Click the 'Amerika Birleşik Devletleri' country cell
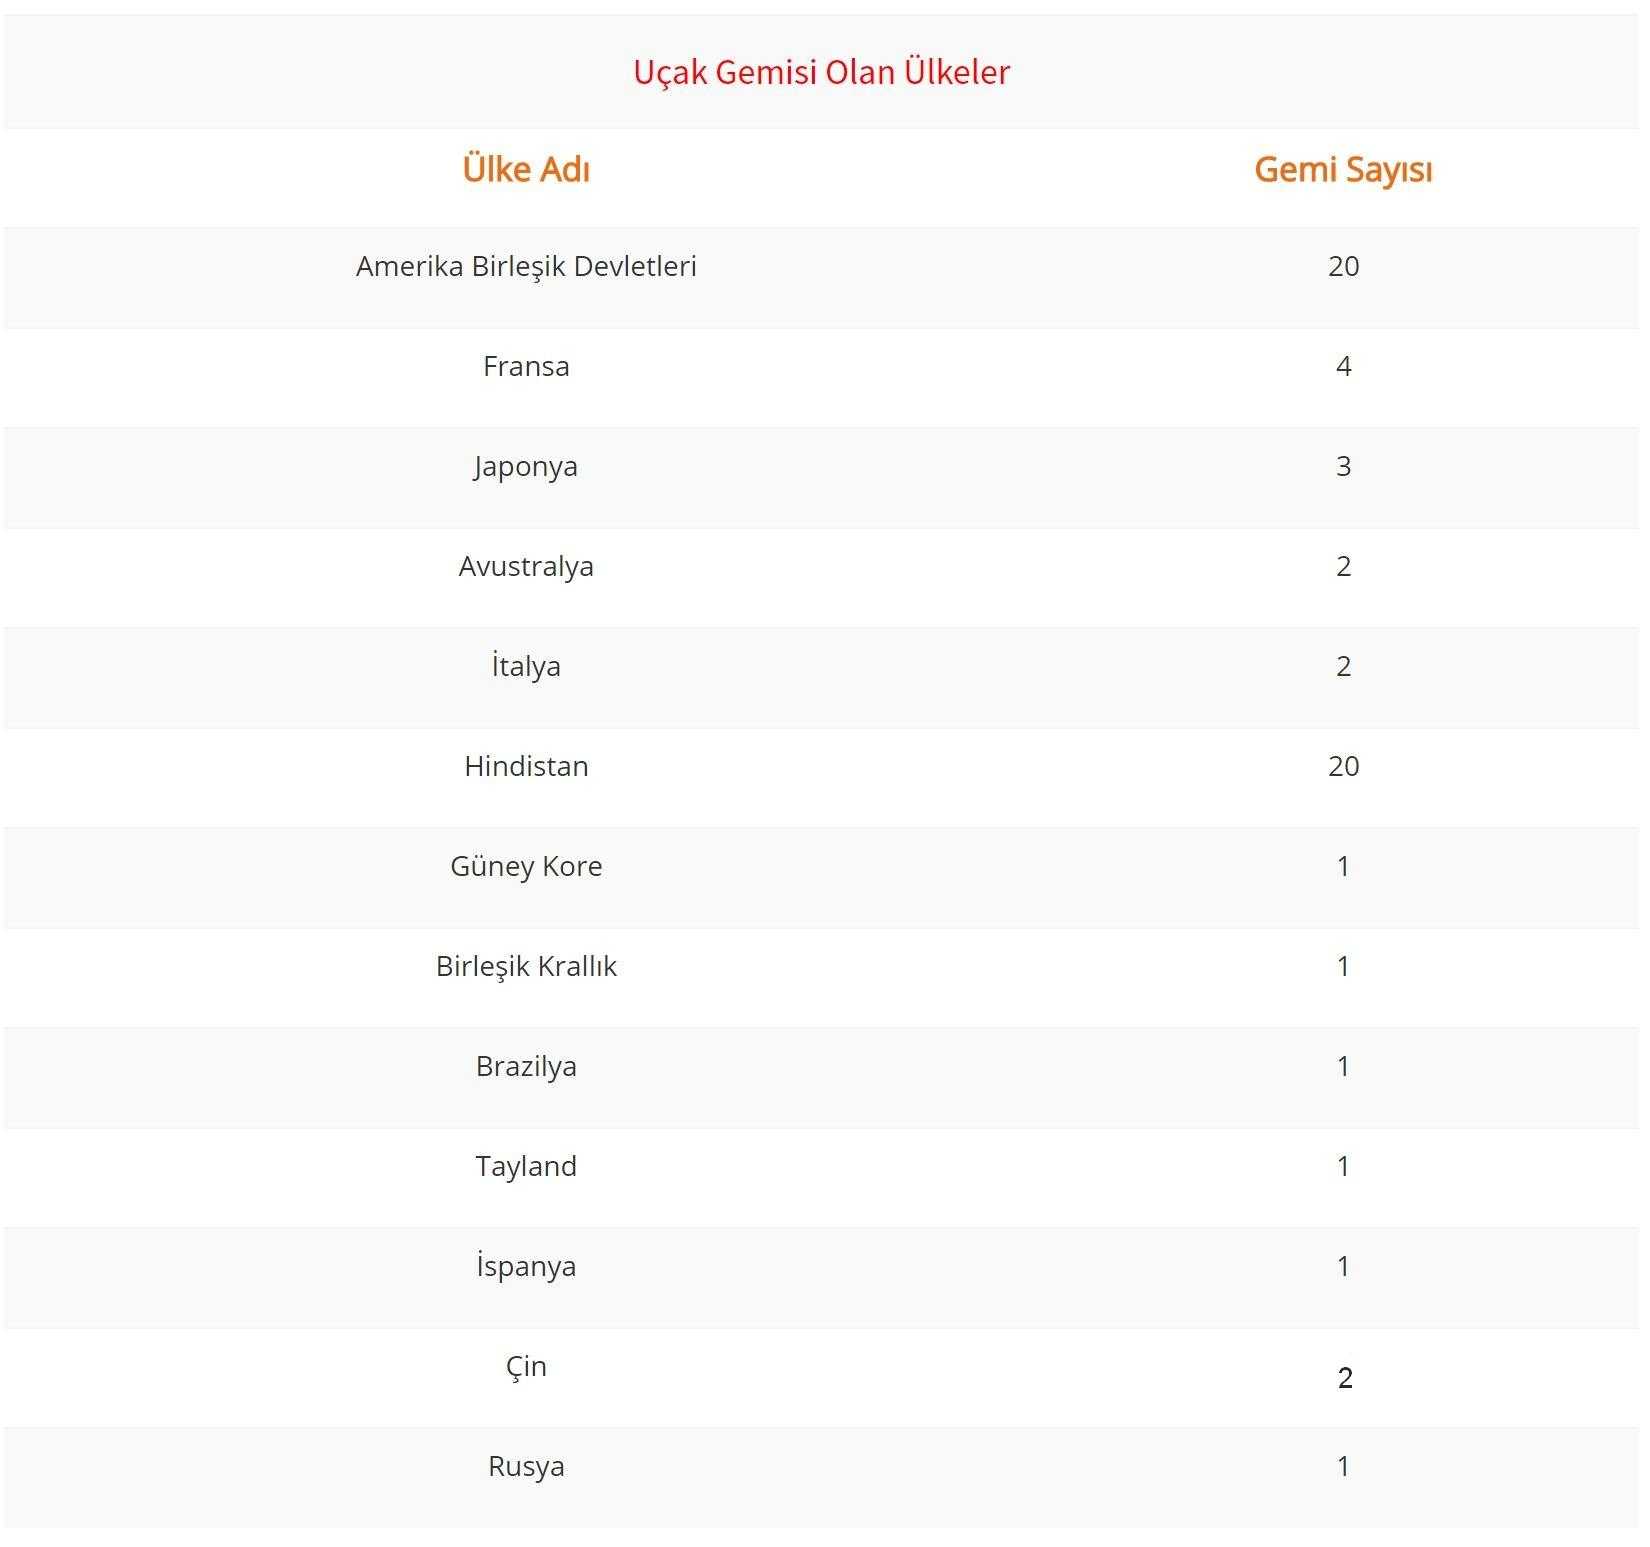This screenshot has width=1650, height=1547. point(526,266)
